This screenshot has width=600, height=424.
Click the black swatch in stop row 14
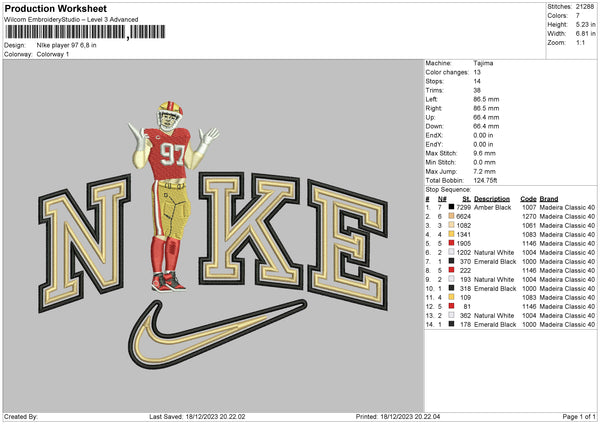[x=452, y=324]
